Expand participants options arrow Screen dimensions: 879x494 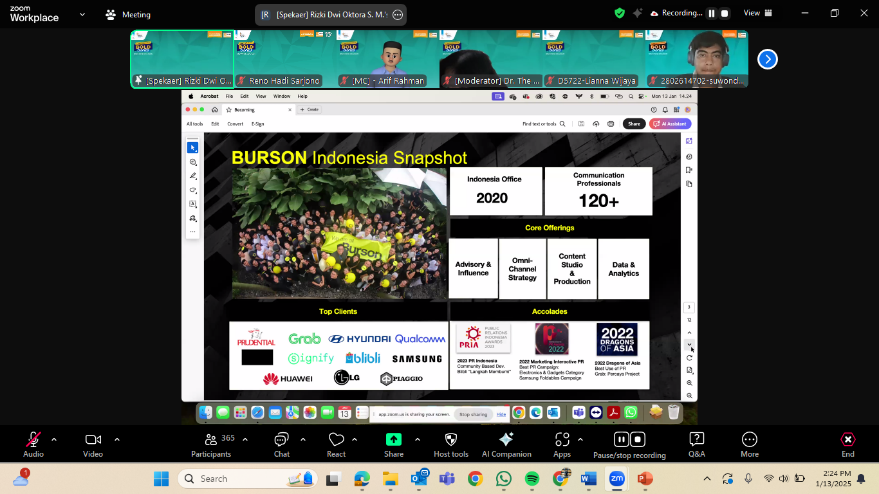pos(245,440)
